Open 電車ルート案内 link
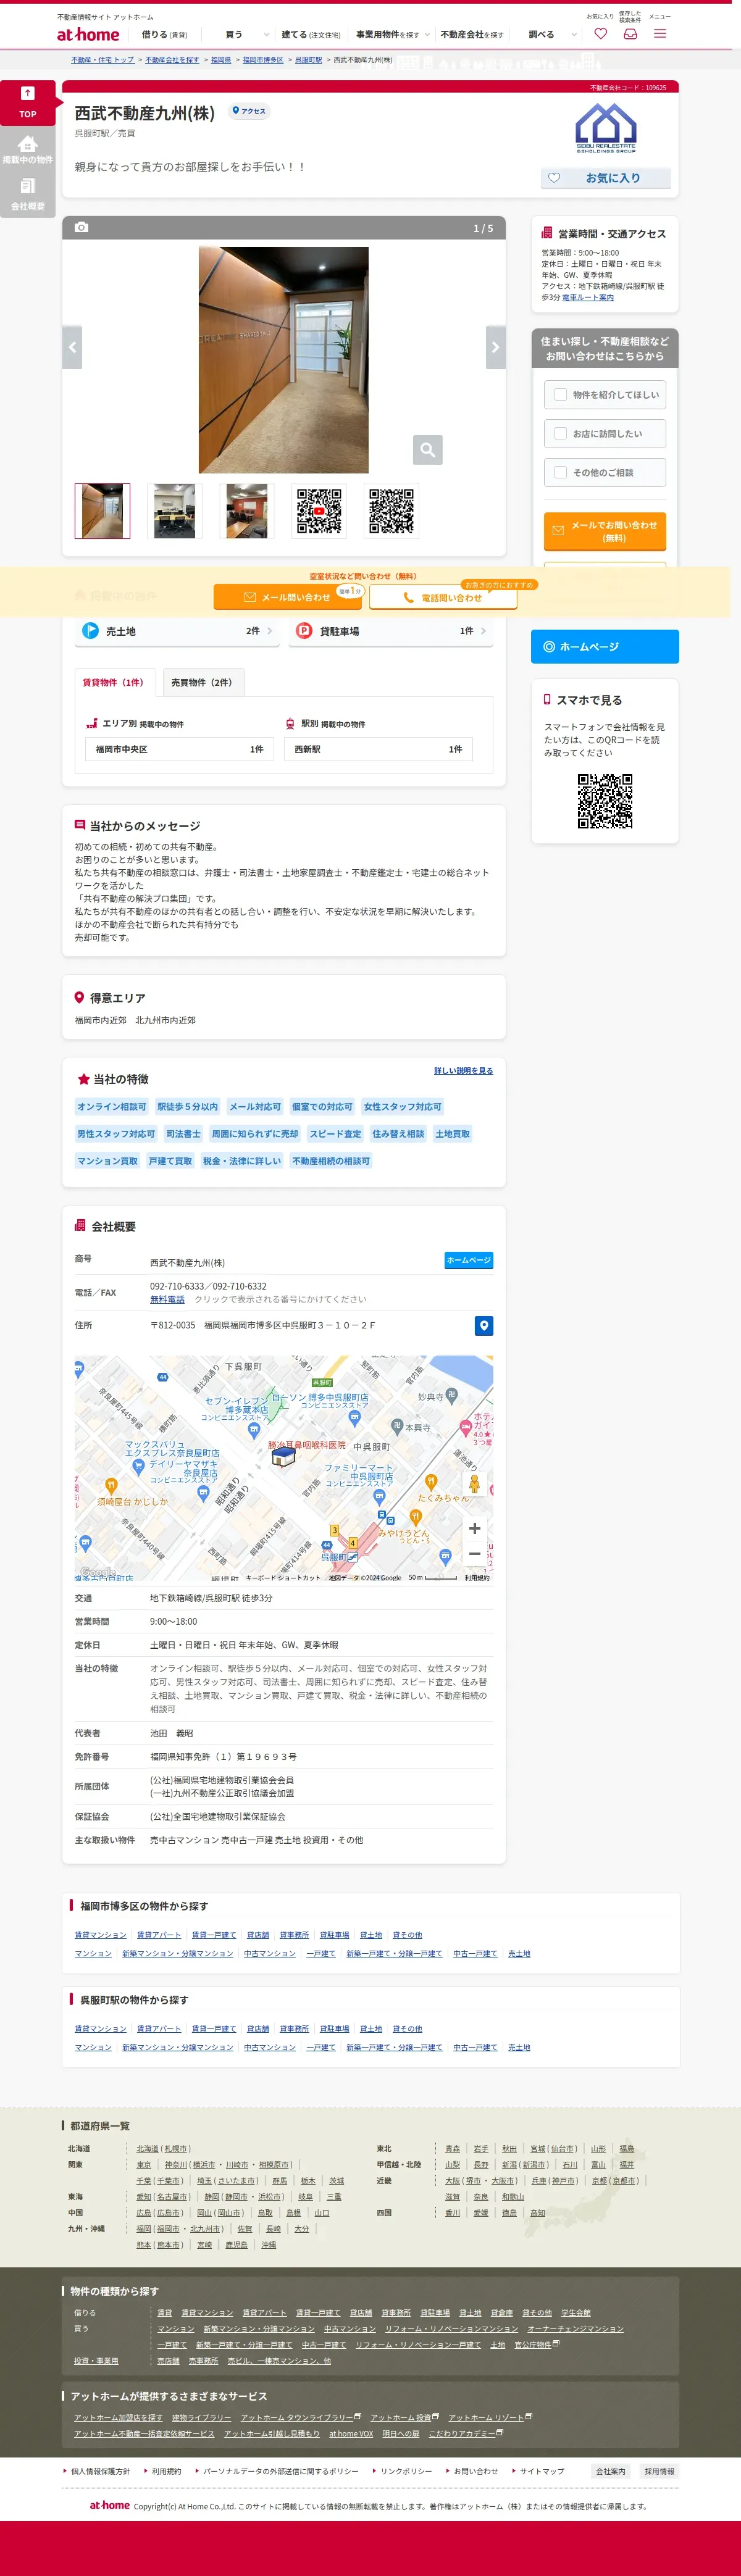This screenshot has height=2576, width=741. click(x=588, y=297)
